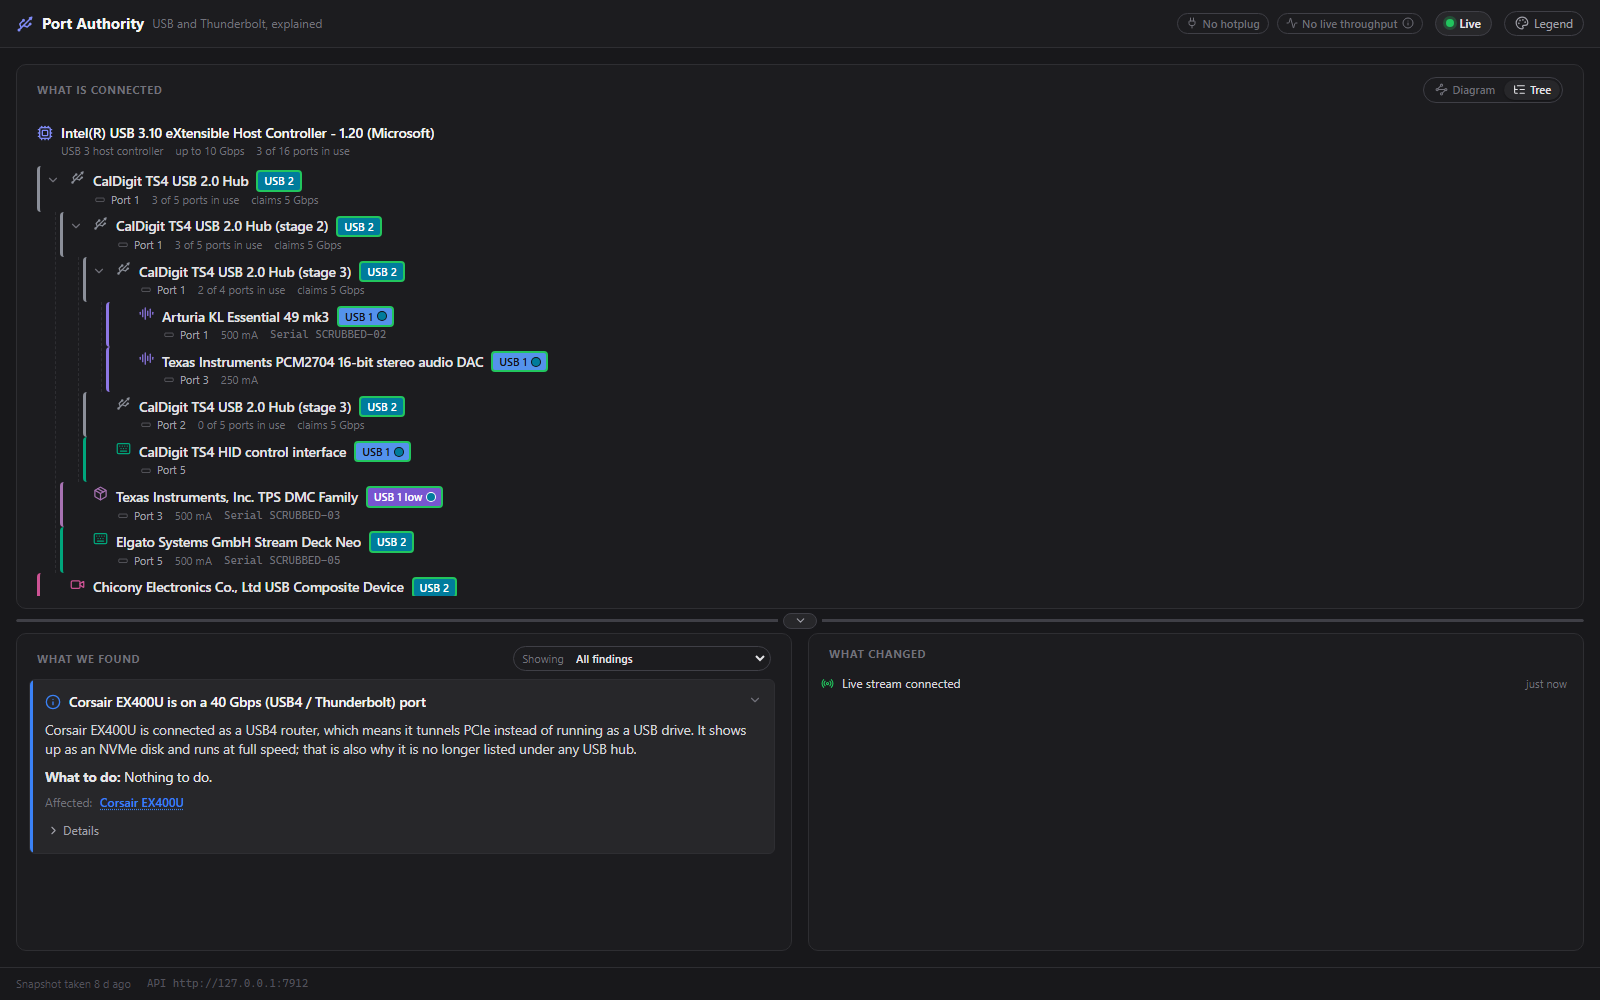Collapse the Corsair EX400U finding card chevron

click(755, 701)
